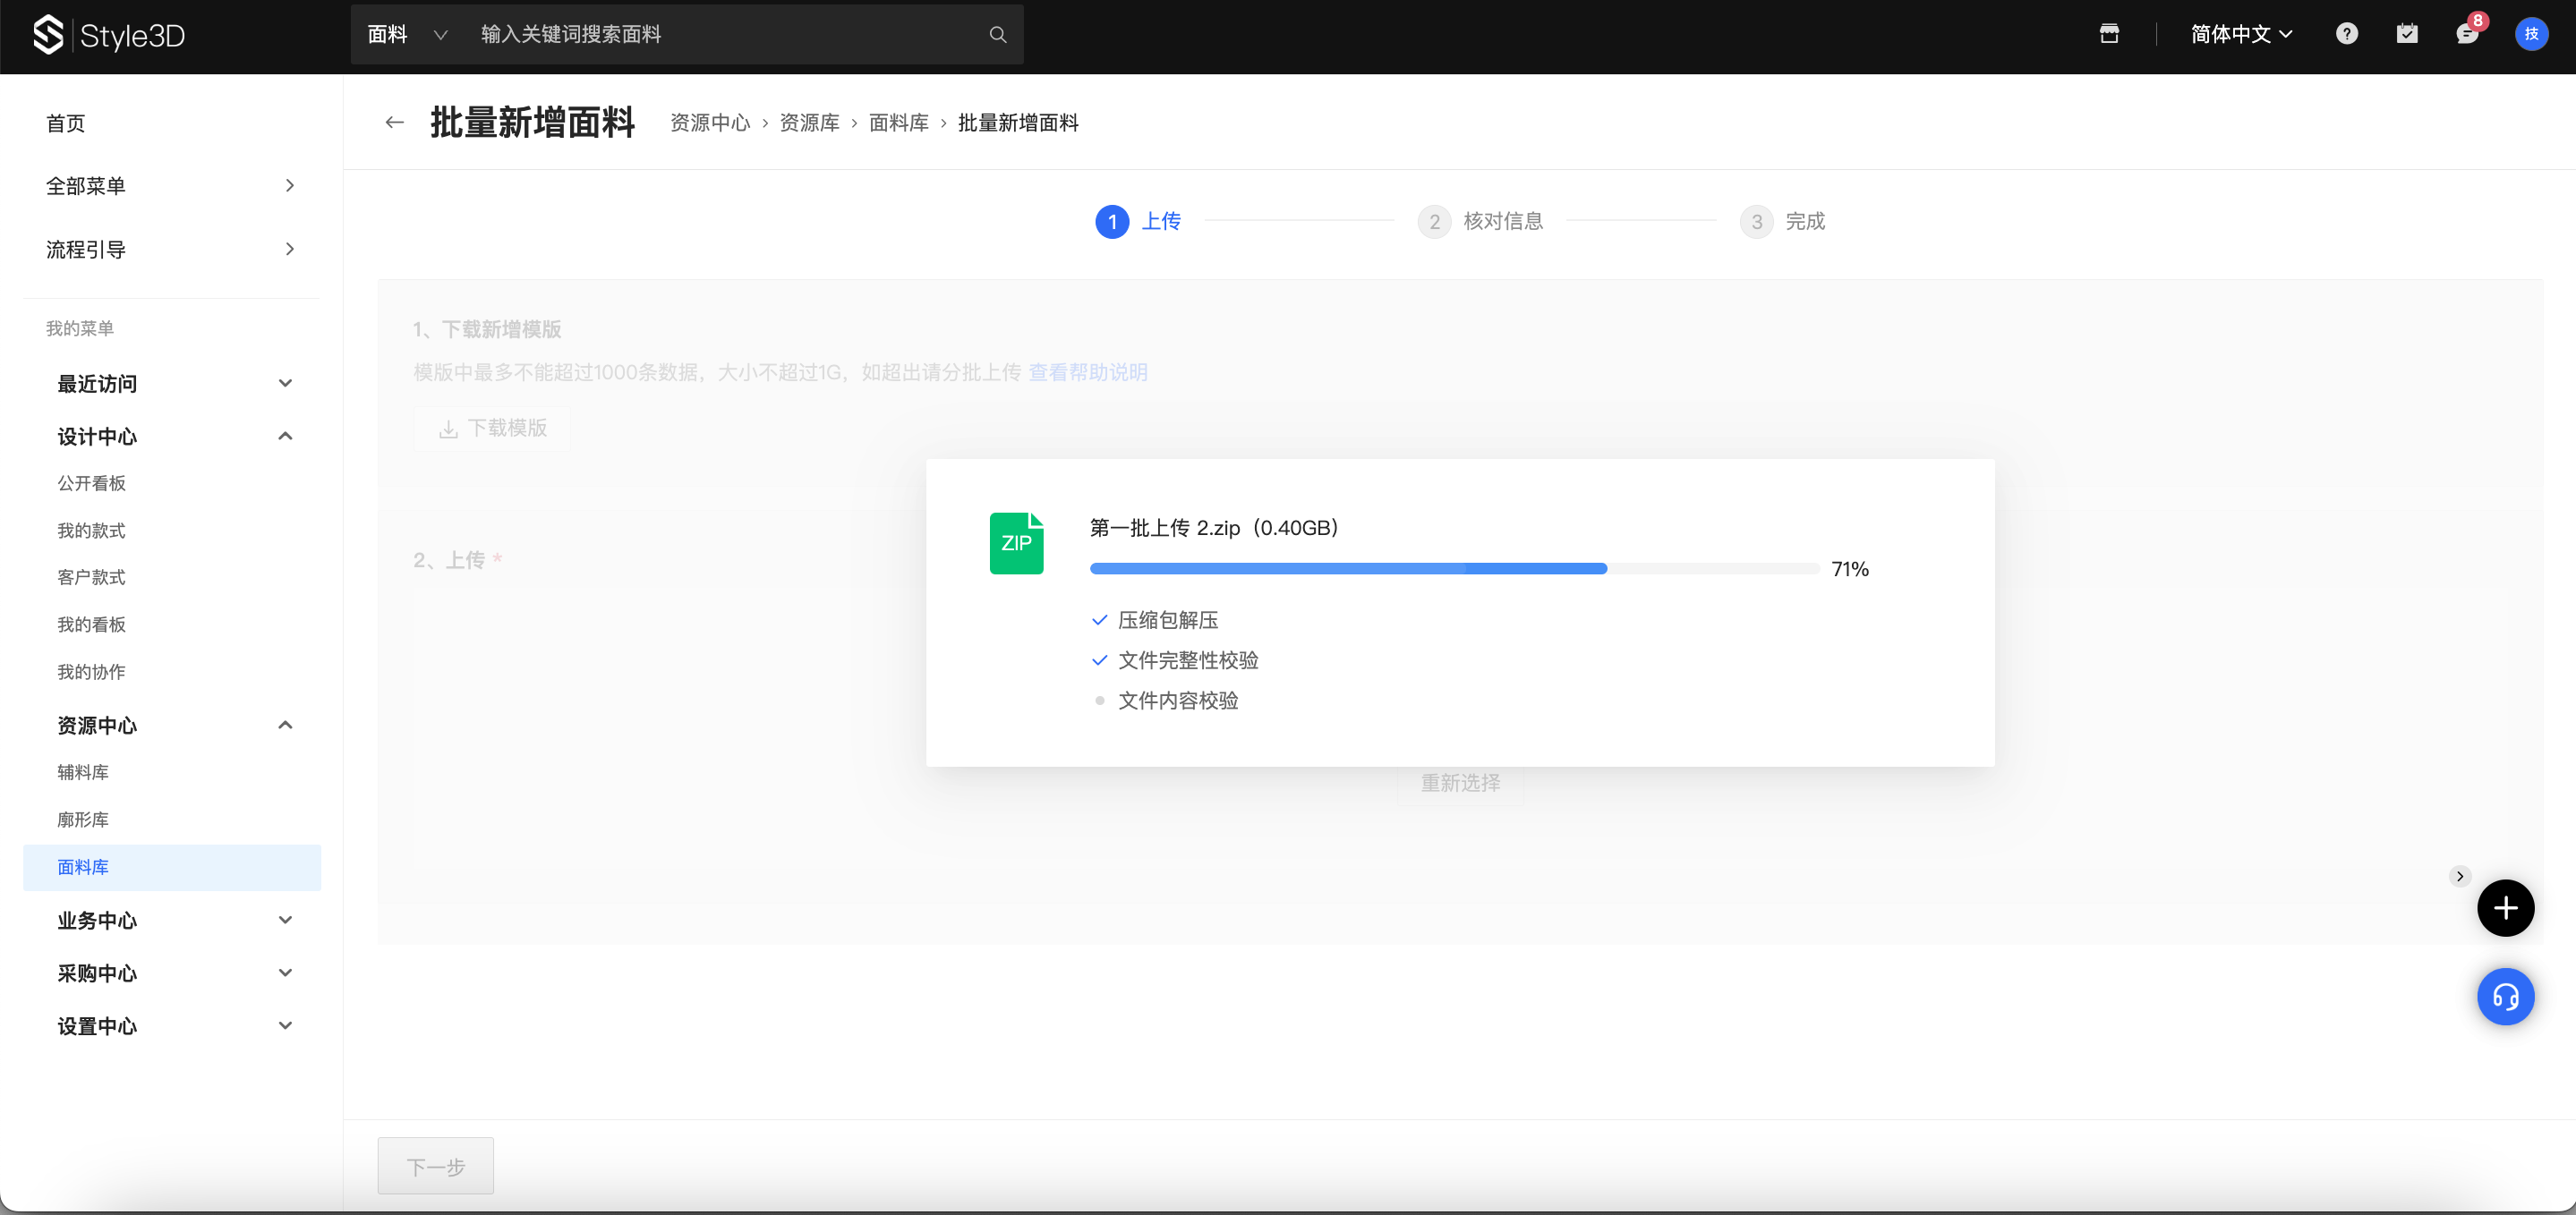Open the 简体中文 language dropdown

pos(2240,35)
